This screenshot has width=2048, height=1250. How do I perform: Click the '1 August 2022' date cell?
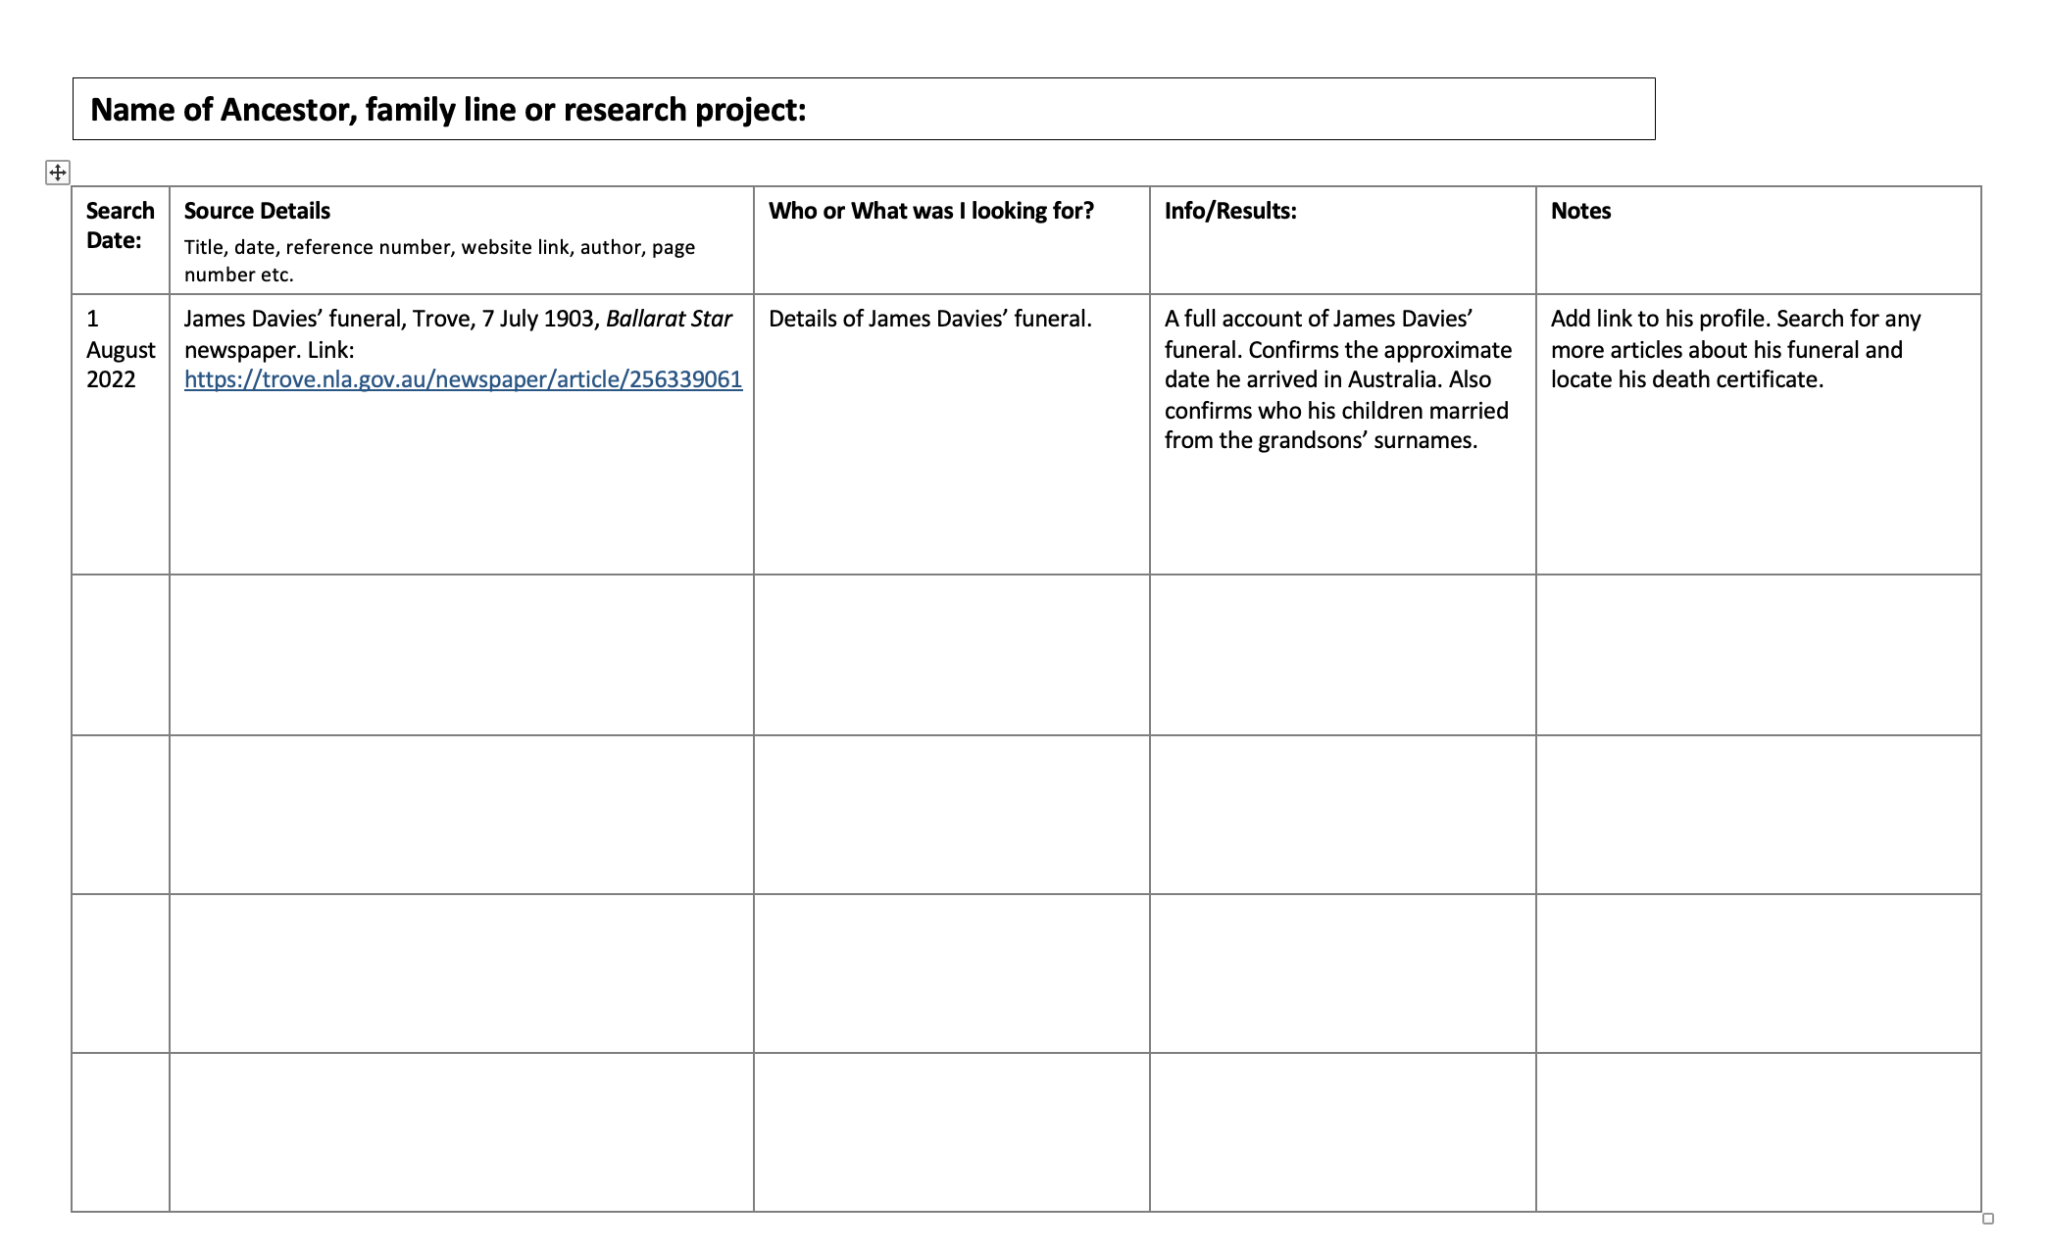(x=120, y=350)
